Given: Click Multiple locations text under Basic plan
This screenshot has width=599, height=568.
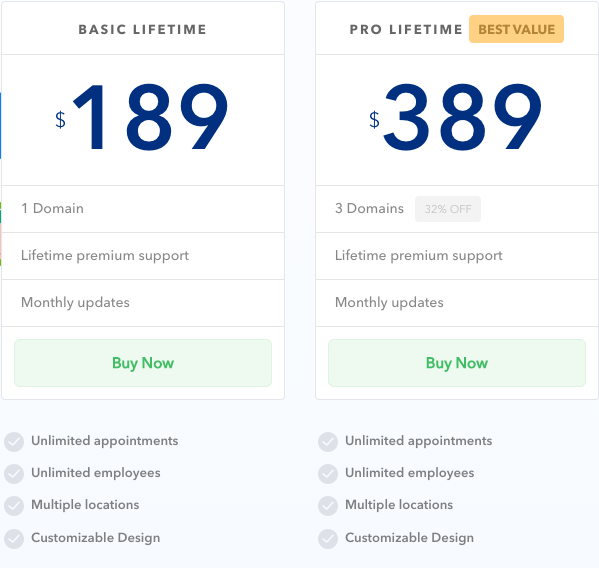Looking at the screenshot, I should point(85,505).
